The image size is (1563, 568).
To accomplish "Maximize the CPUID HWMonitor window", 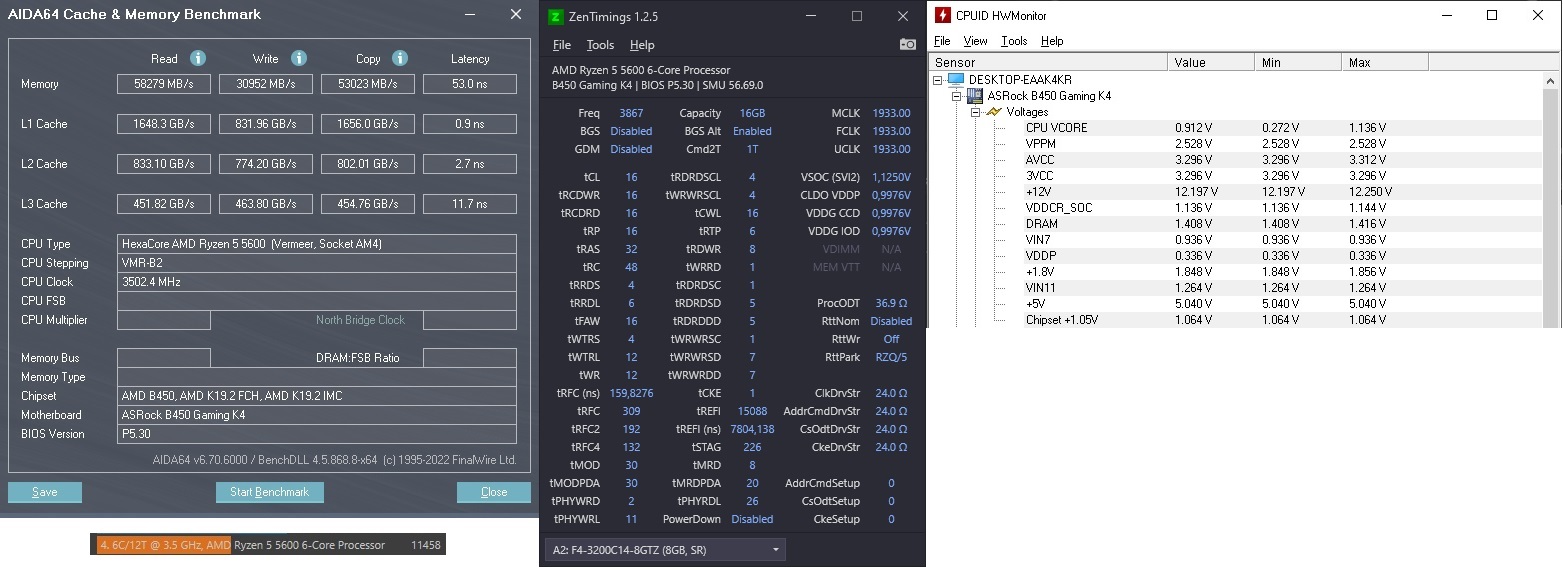I will tap(1492, 15).
